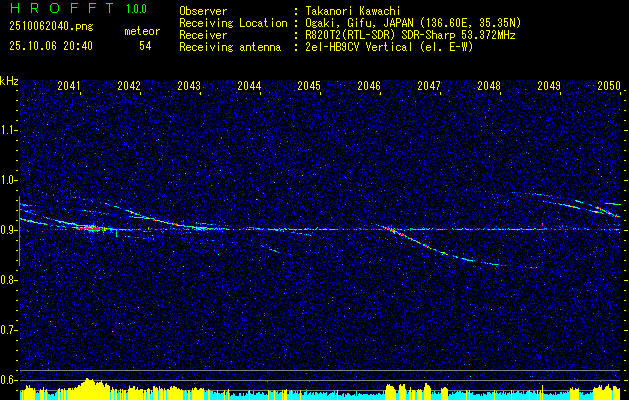Click the bright red meteor echo near 2041
The height and width of the screenshot is (400, 629).
coord(90,228)
